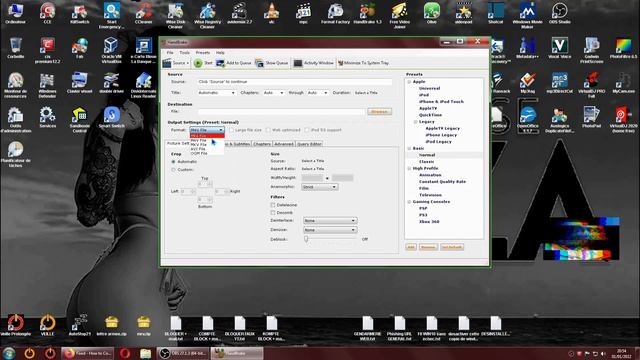640x360 pixels.
Task: Open the Title dropdown set to Automatic
Action: tap(216, 93)
